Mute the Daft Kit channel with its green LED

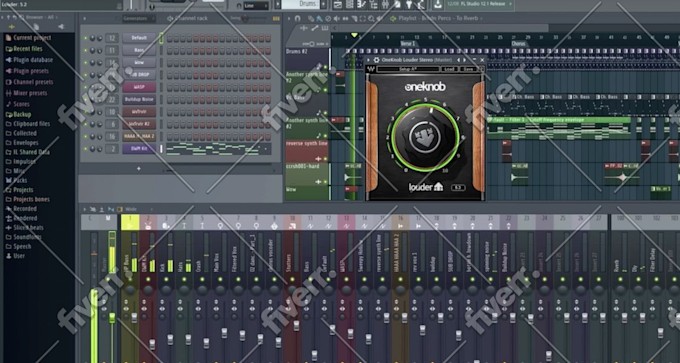[85, 149]
